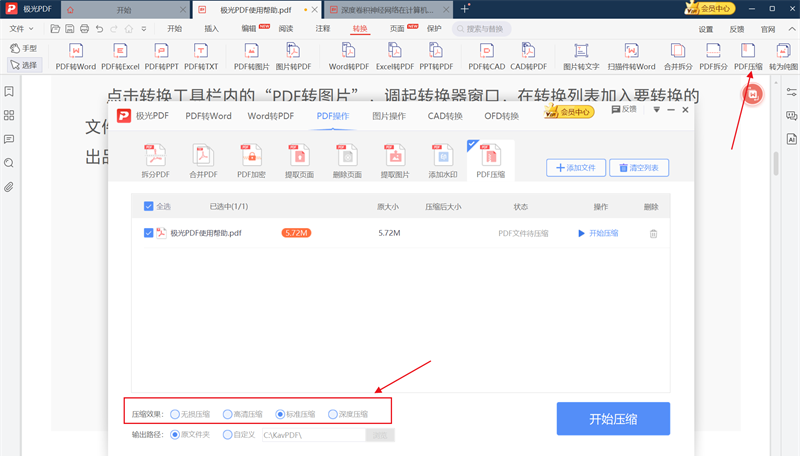Switch to 保护 ribbon tab
Image resolution: width=800 pixels, height=456 pixels.
click(434, 29)
